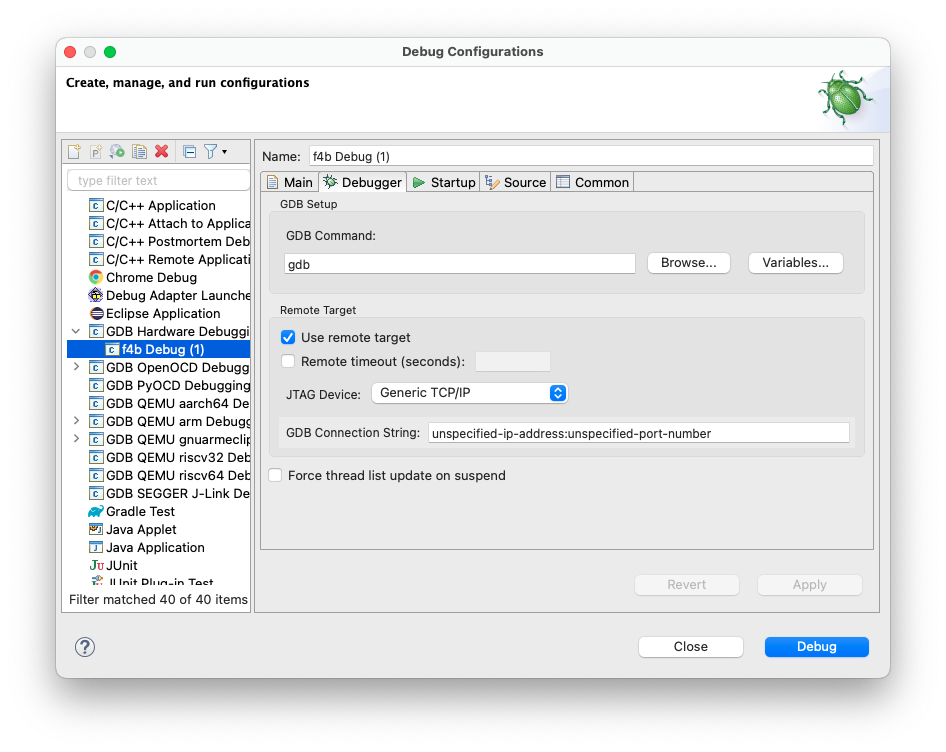Click the Java Applet icon
The image size is (946, 752).
[x=95, y=529]
